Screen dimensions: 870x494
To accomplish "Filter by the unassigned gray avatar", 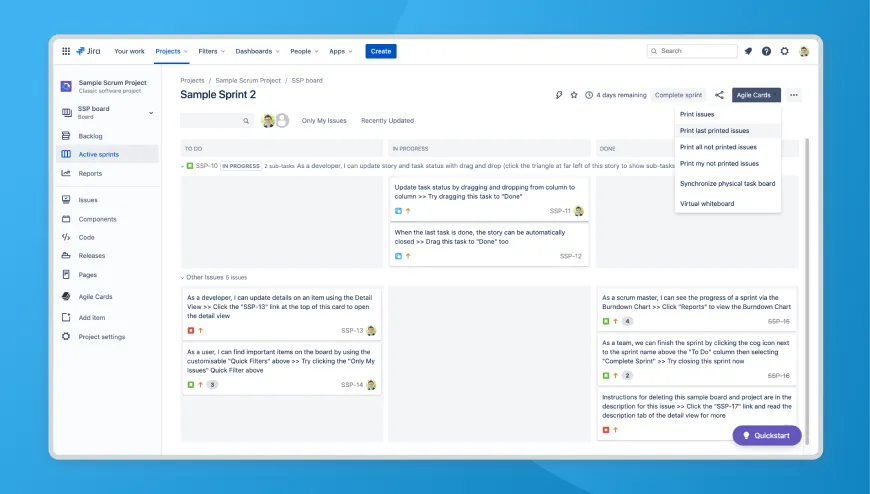I will (283, 121).
